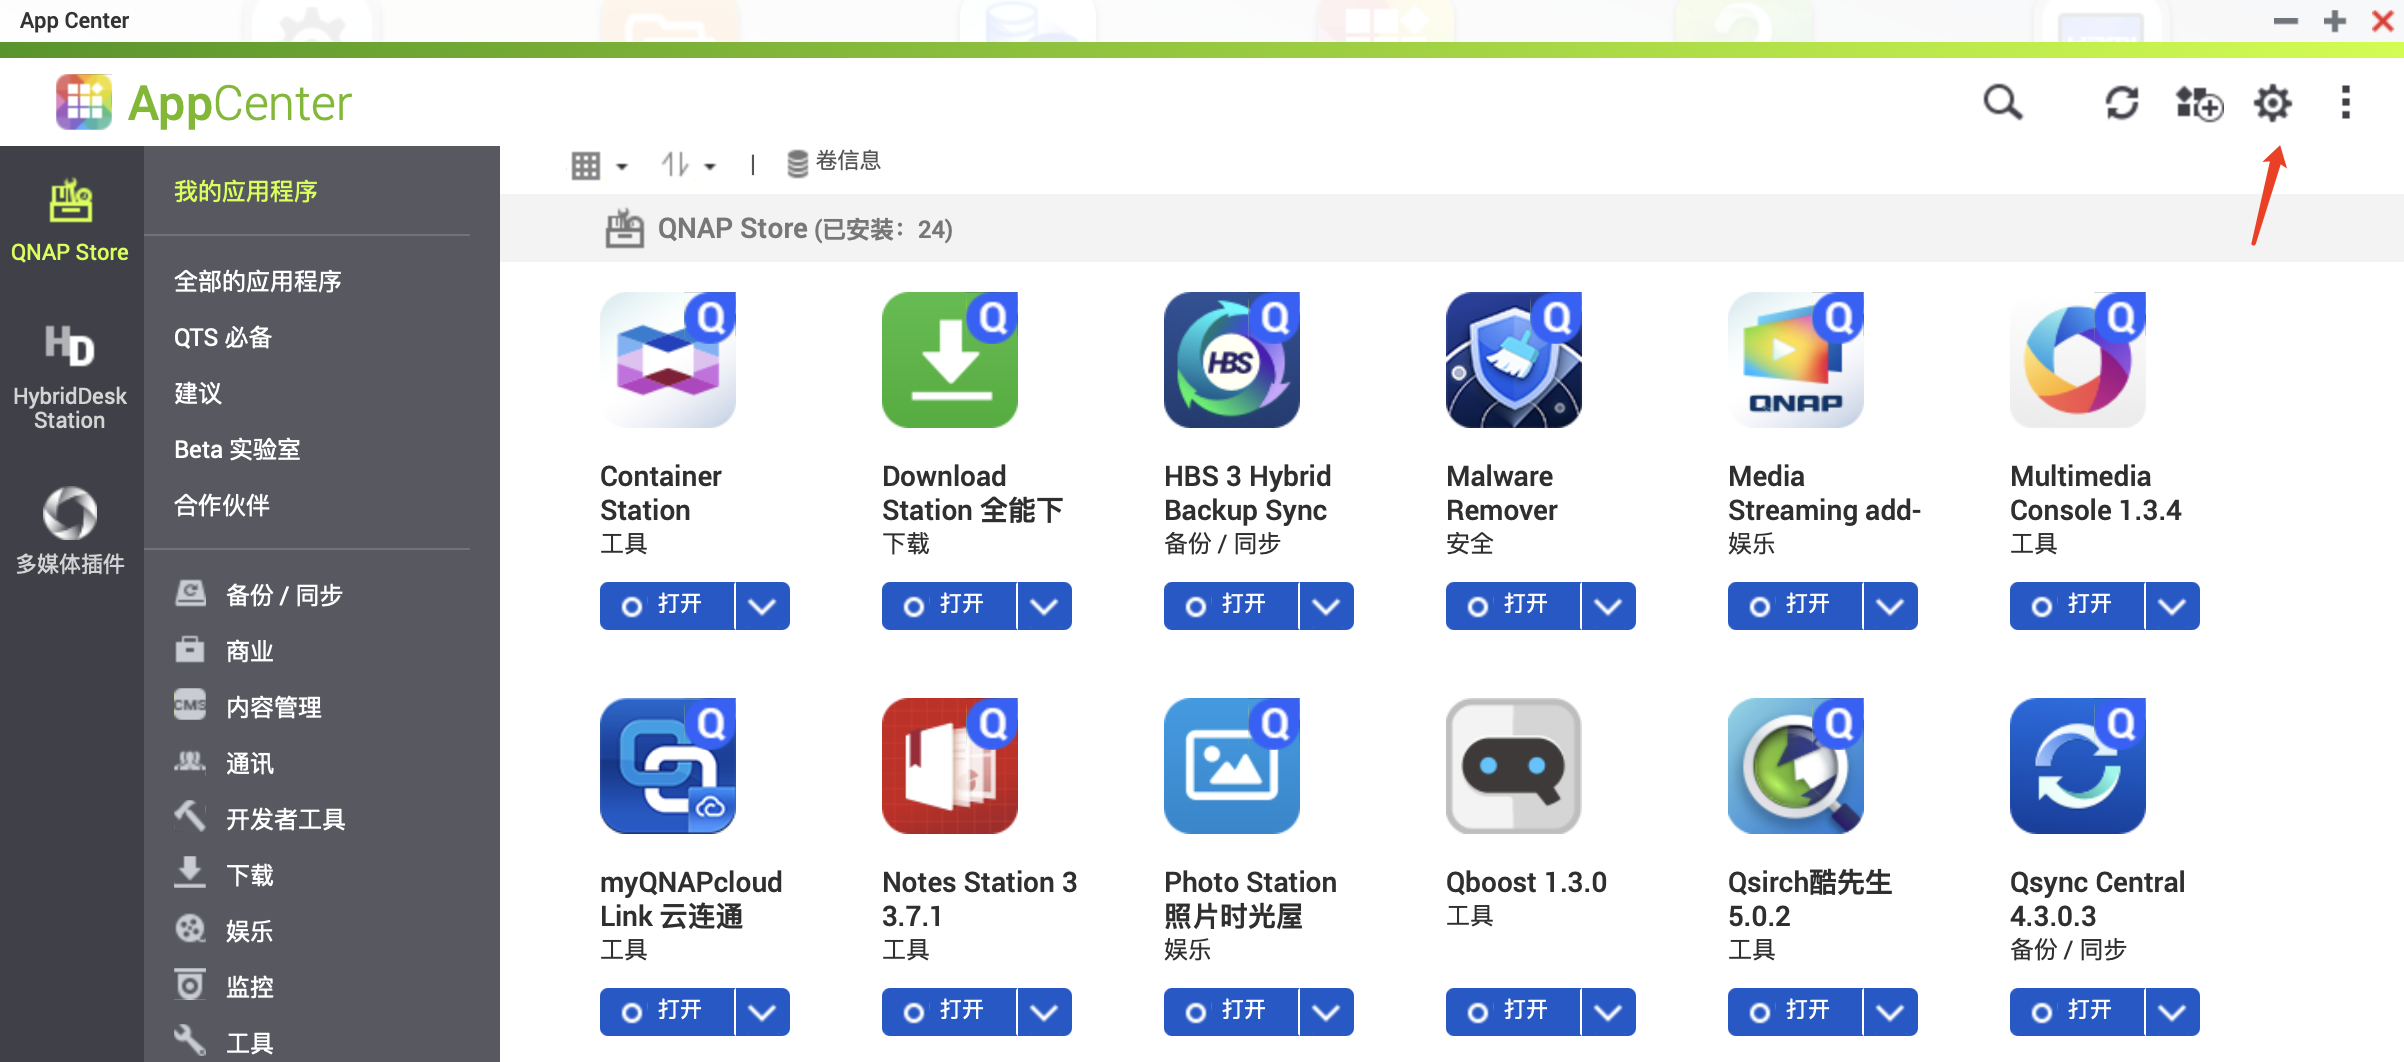
Task: Click the Media Streaming add-on icon
Action: click(1796, 360)
